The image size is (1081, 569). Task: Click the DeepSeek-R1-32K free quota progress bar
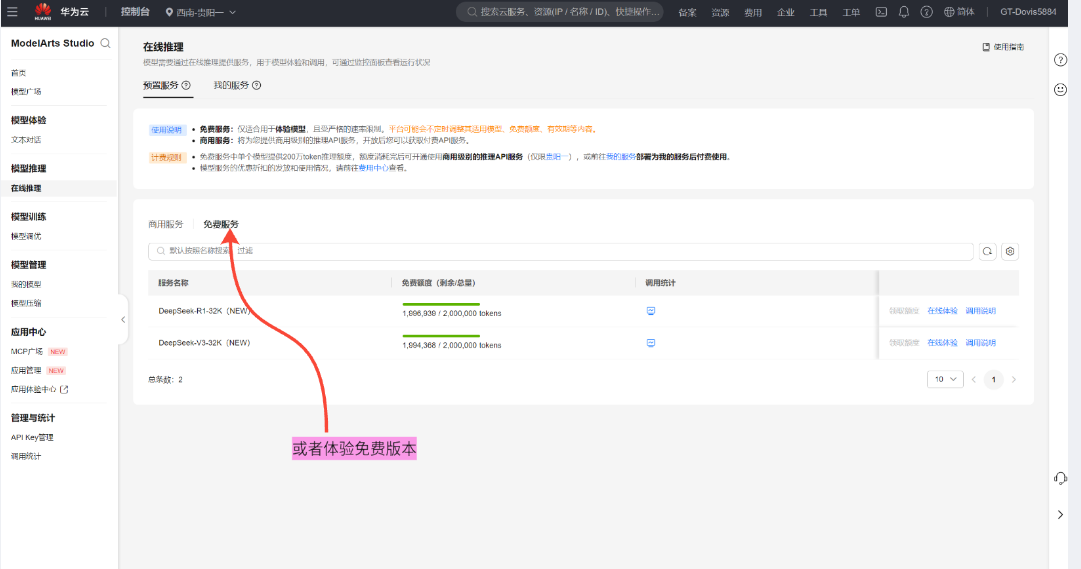(441, 304)
